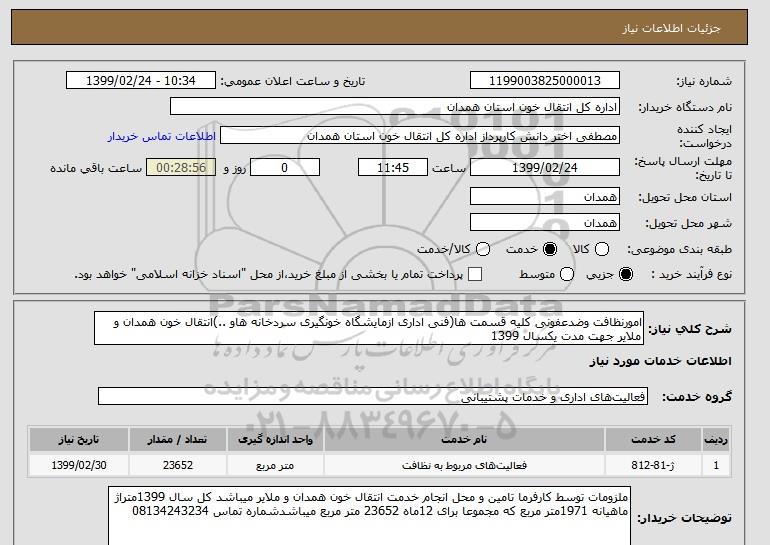The width and height of the screenshot is (770, 545).
Task: Click the quantity cell 23652
Action: pyautogui.click(x=177, y=465)
